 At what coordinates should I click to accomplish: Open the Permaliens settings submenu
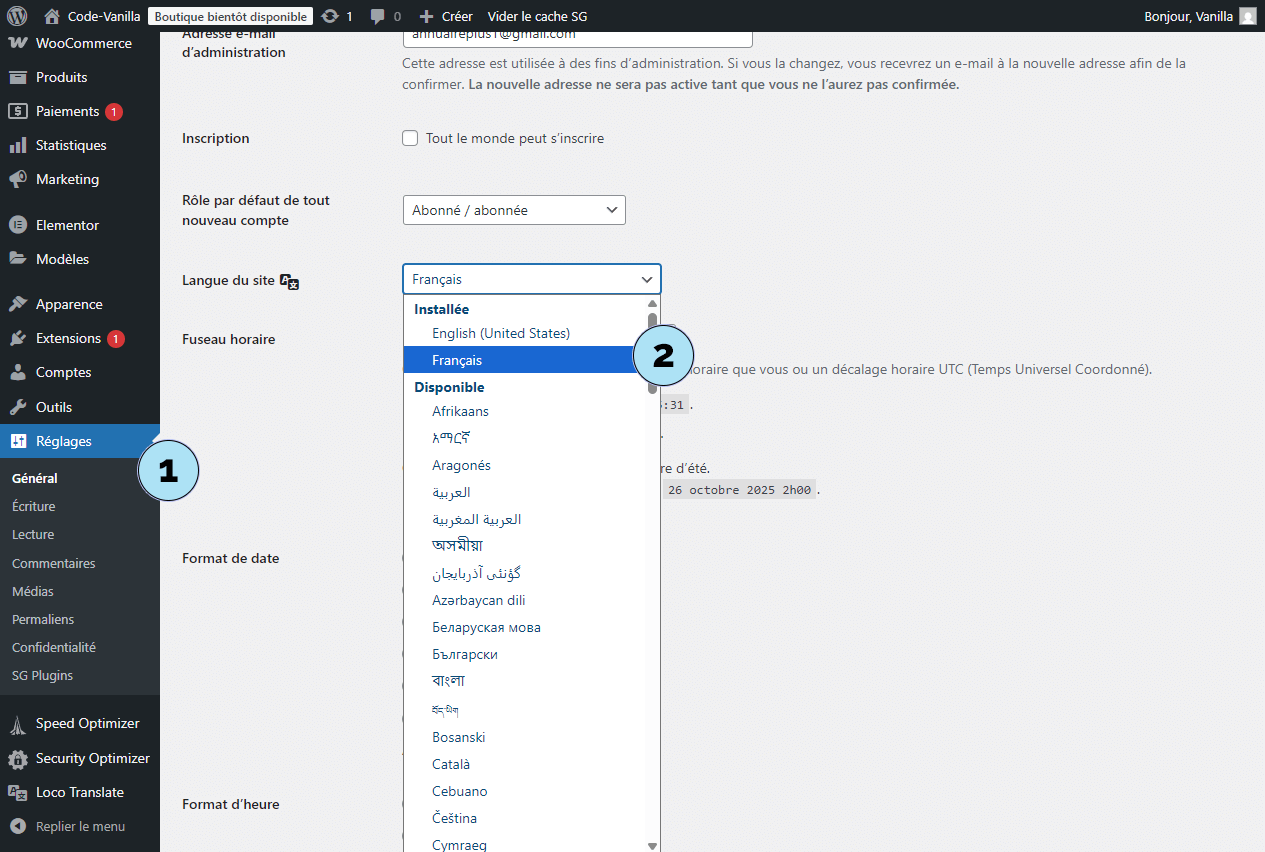pyautogui.click(x=43, y=619)
